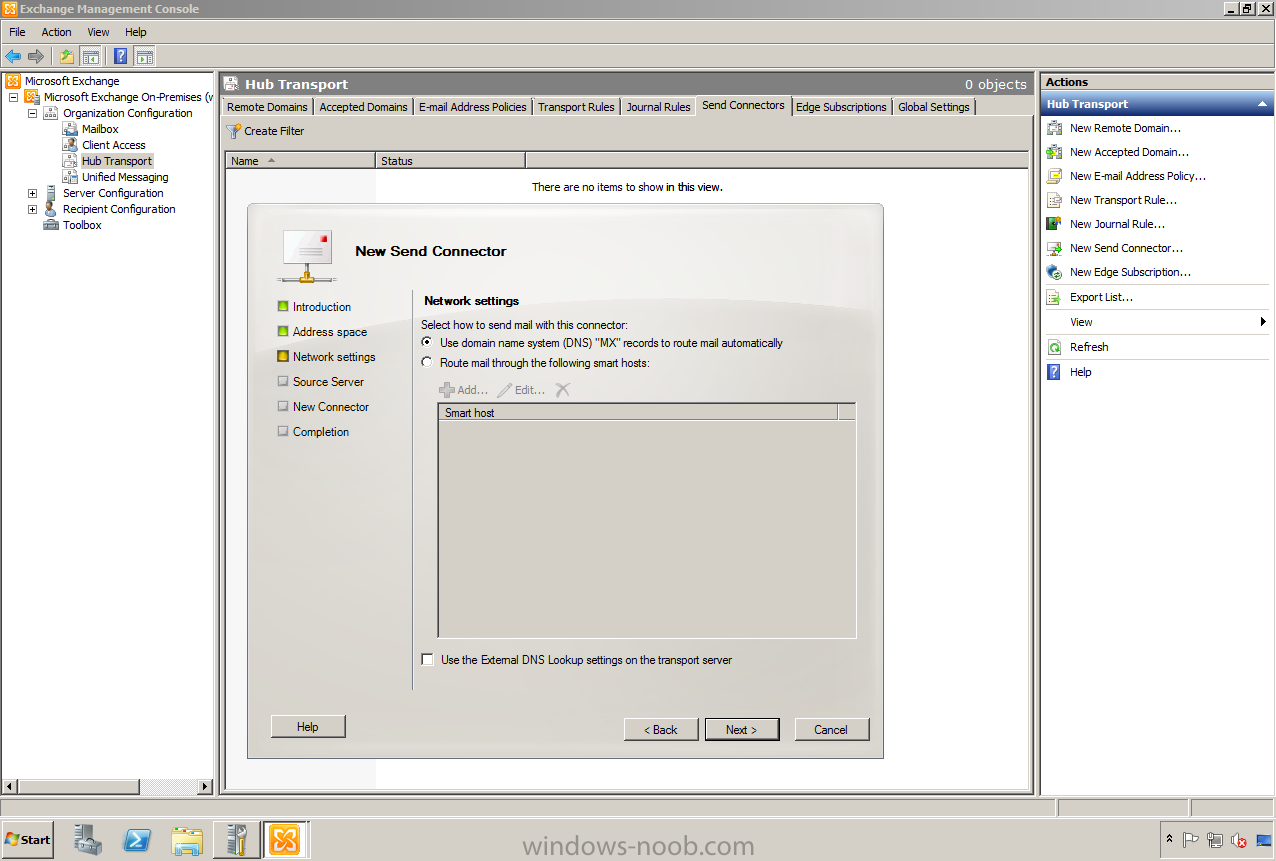
Task: Select Client Access tree item
Action: [x=114, y=145]
